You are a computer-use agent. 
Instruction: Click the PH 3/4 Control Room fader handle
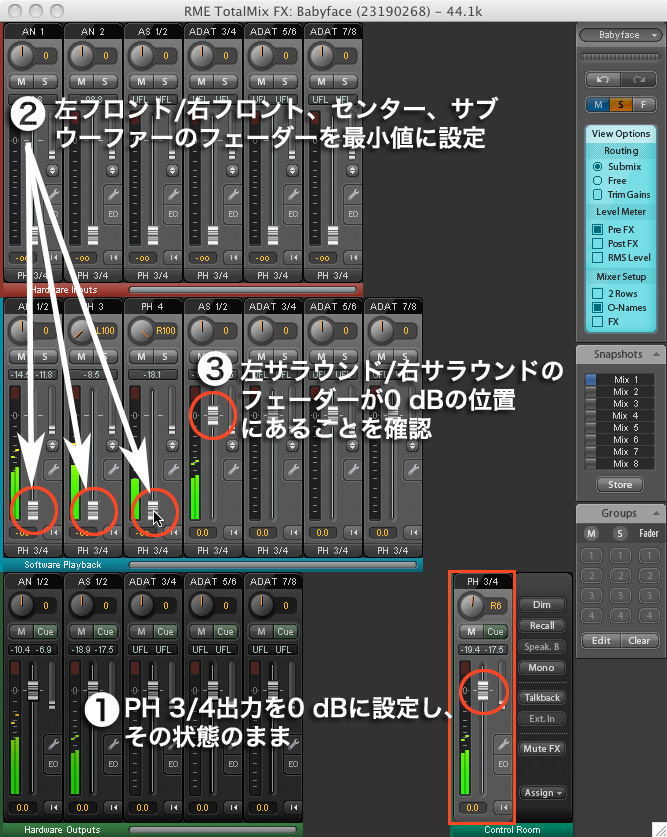tap(484, 691)
